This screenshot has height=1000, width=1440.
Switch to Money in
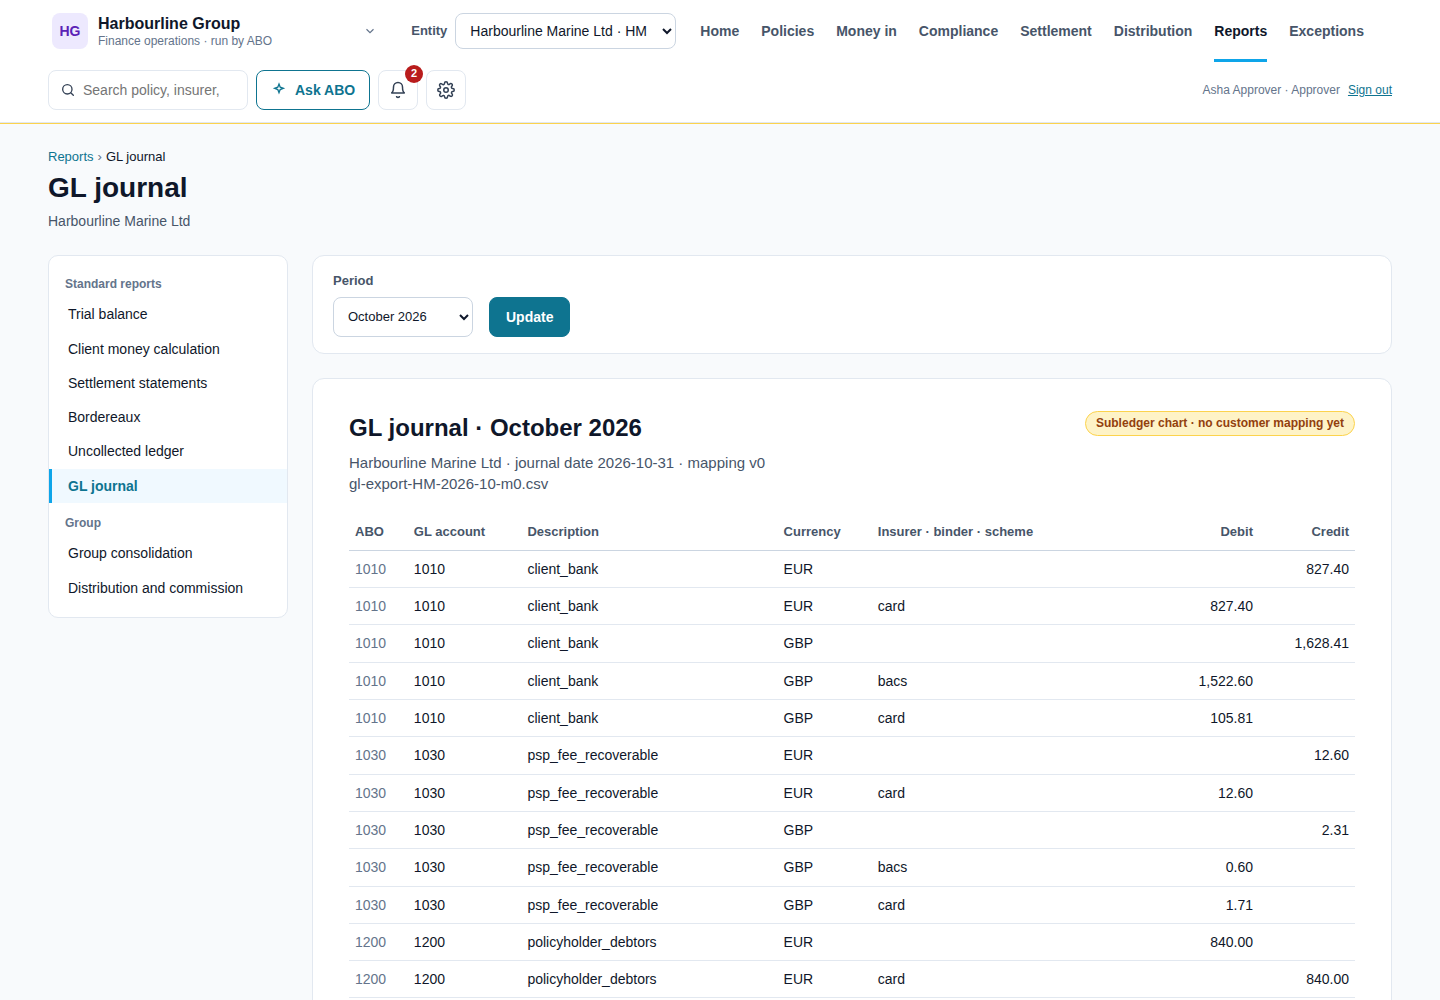click(866, 31)
